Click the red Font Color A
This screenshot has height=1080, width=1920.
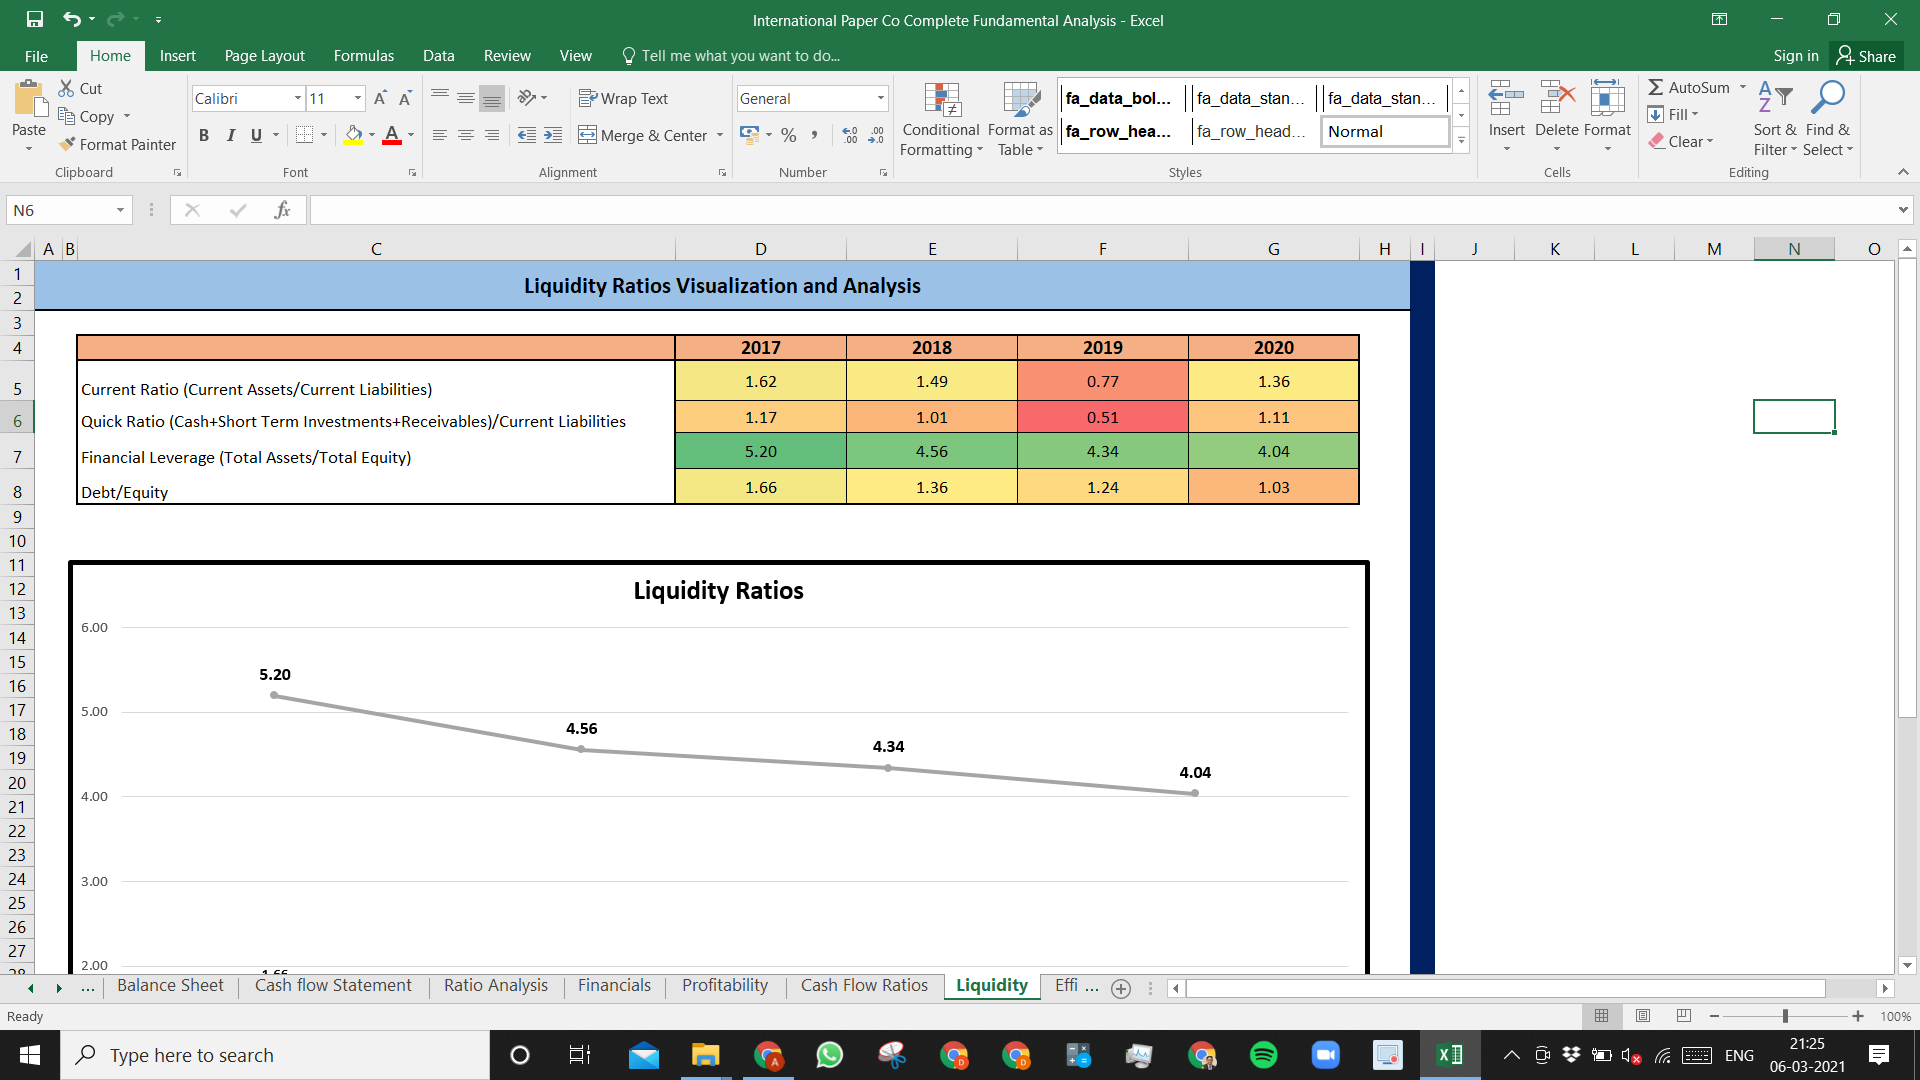coord(392,135)
